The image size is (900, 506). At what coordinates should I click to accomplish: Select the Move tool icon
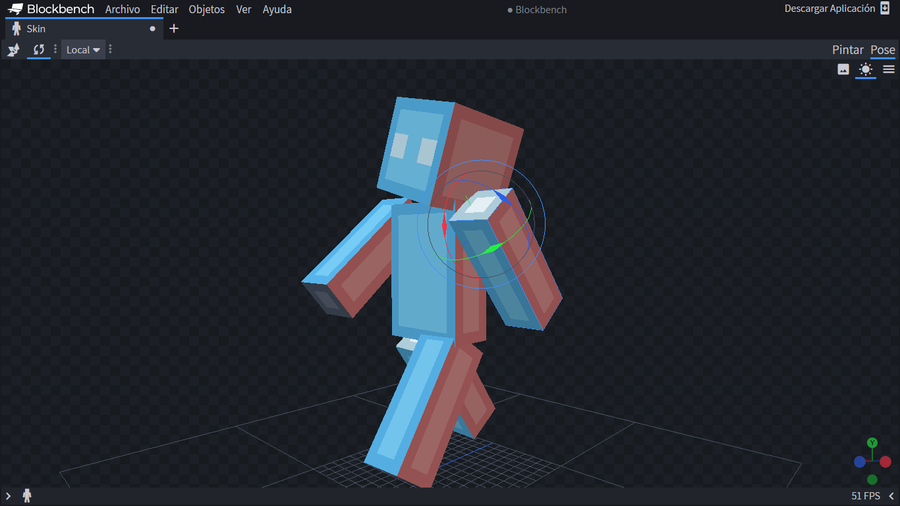click(13, 50)
